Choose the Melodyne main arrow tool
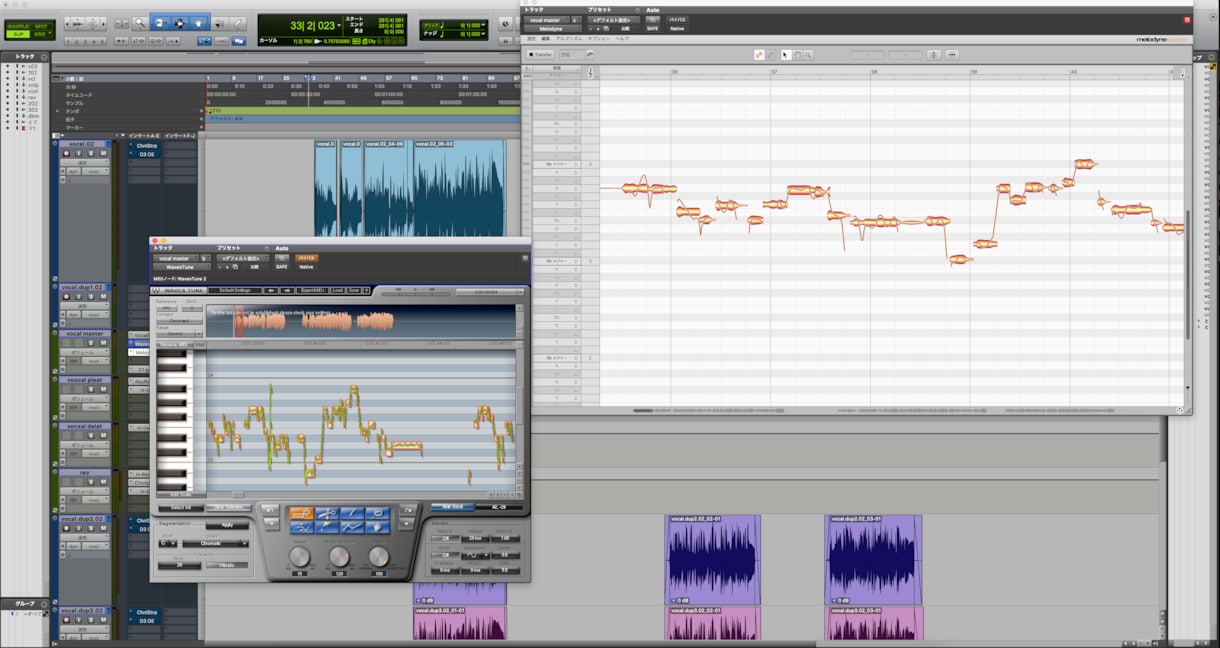The width and height of the screenshot is (1220, 648). point(786,54)
